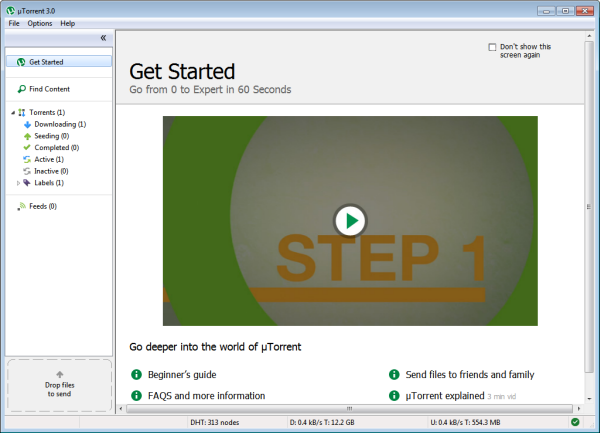The height and width of the screenshot is (433, 600).
Task: Select Get Started in sidebar
Action: (x=59, y=62)
